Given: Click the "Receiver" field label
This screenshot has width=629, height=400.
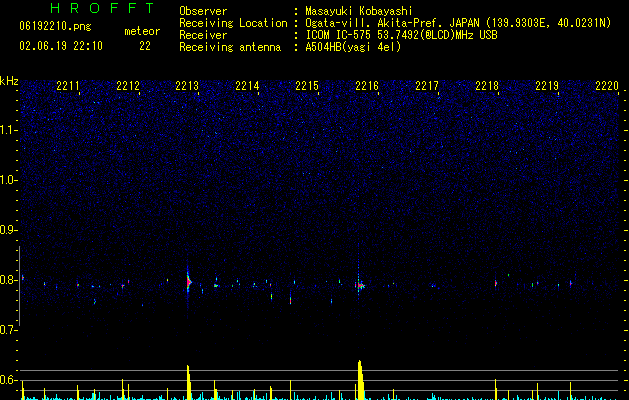Looking at the screenshot, I should coord(203,35).
